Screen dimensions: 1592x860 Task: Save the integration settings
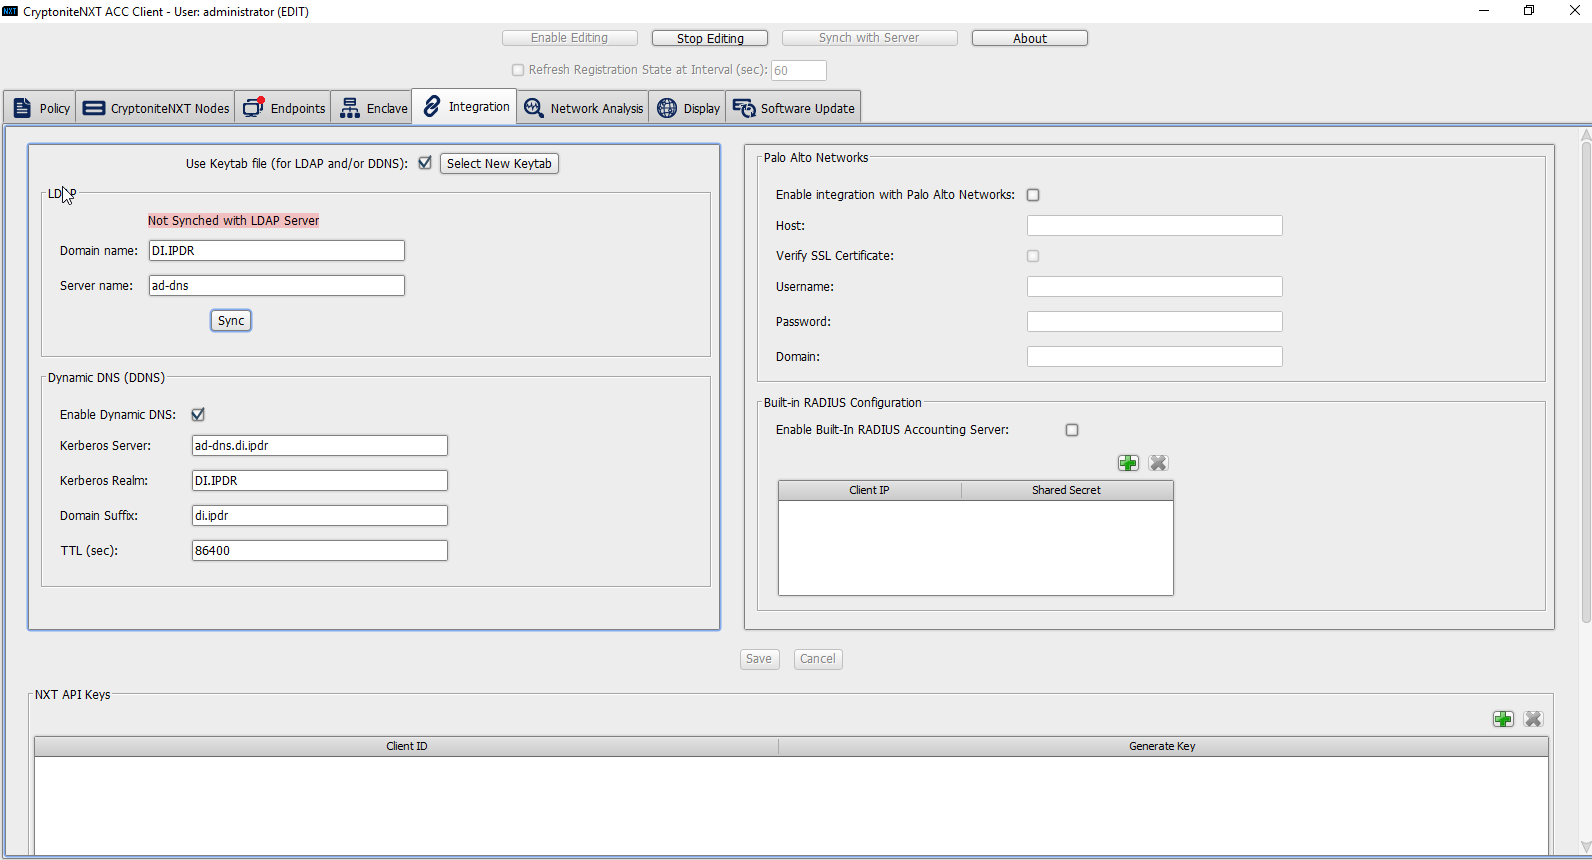coord(759,659)
